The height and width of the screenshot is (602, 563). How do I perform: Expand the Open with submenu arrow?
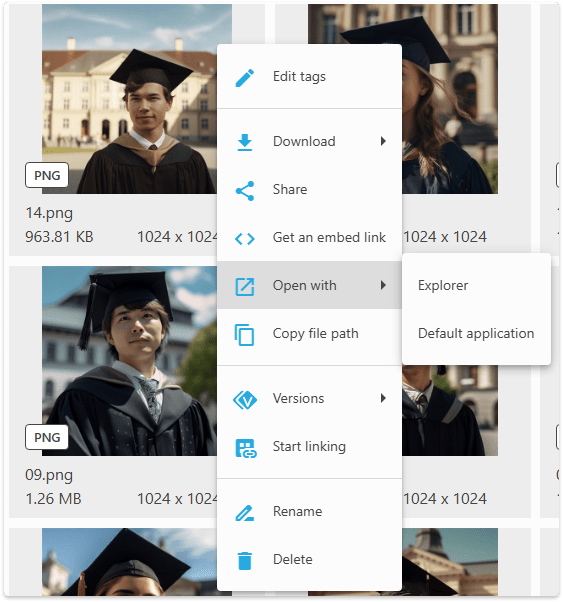pyautogui.click(x=383, y=285)
